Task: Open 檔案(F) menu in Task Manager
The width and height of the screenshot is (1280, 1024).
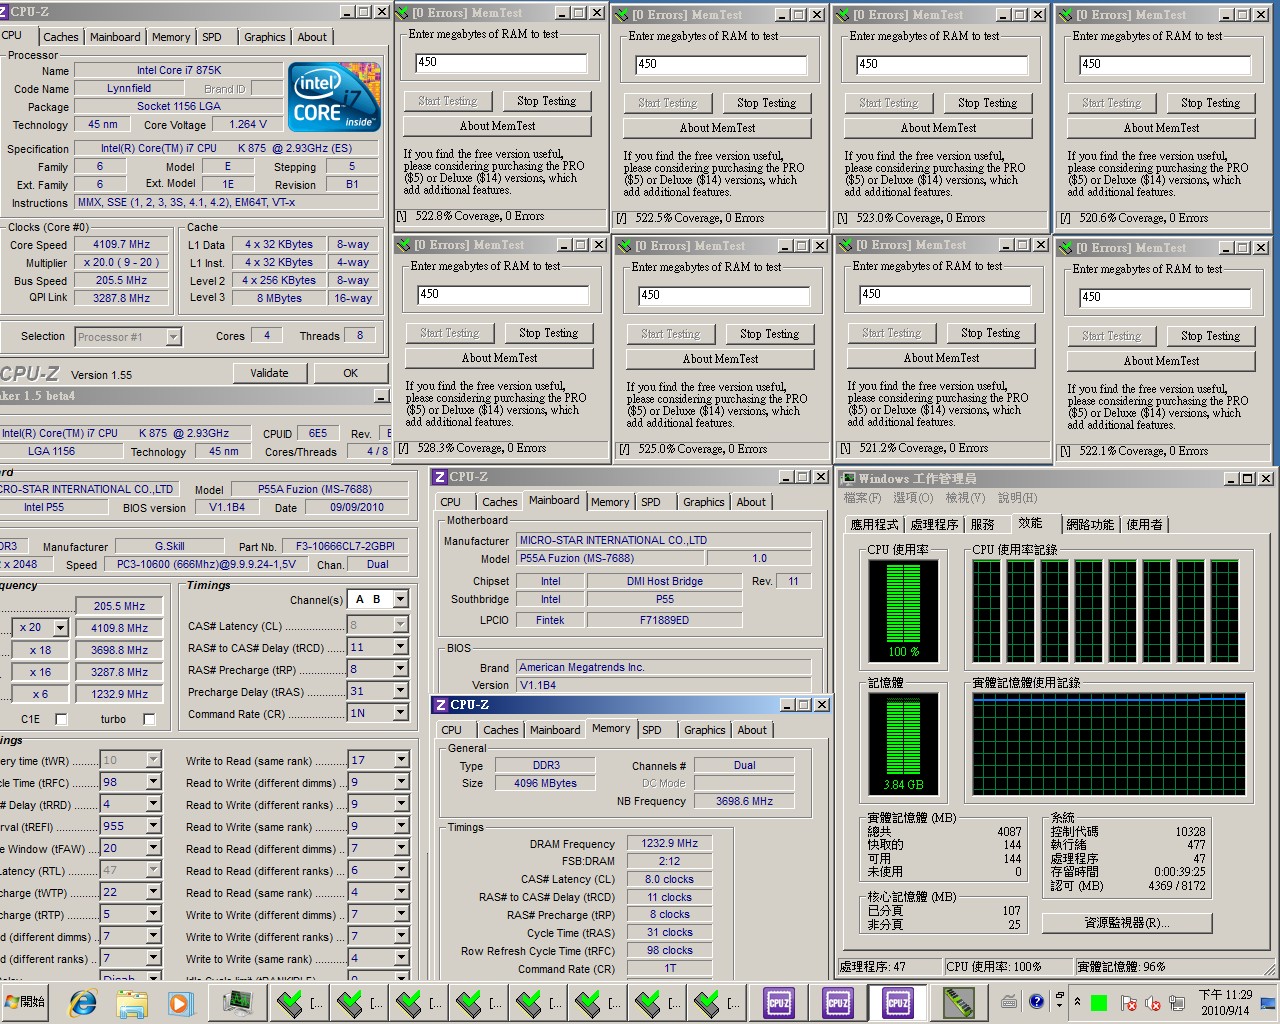Action: (862, 498)
